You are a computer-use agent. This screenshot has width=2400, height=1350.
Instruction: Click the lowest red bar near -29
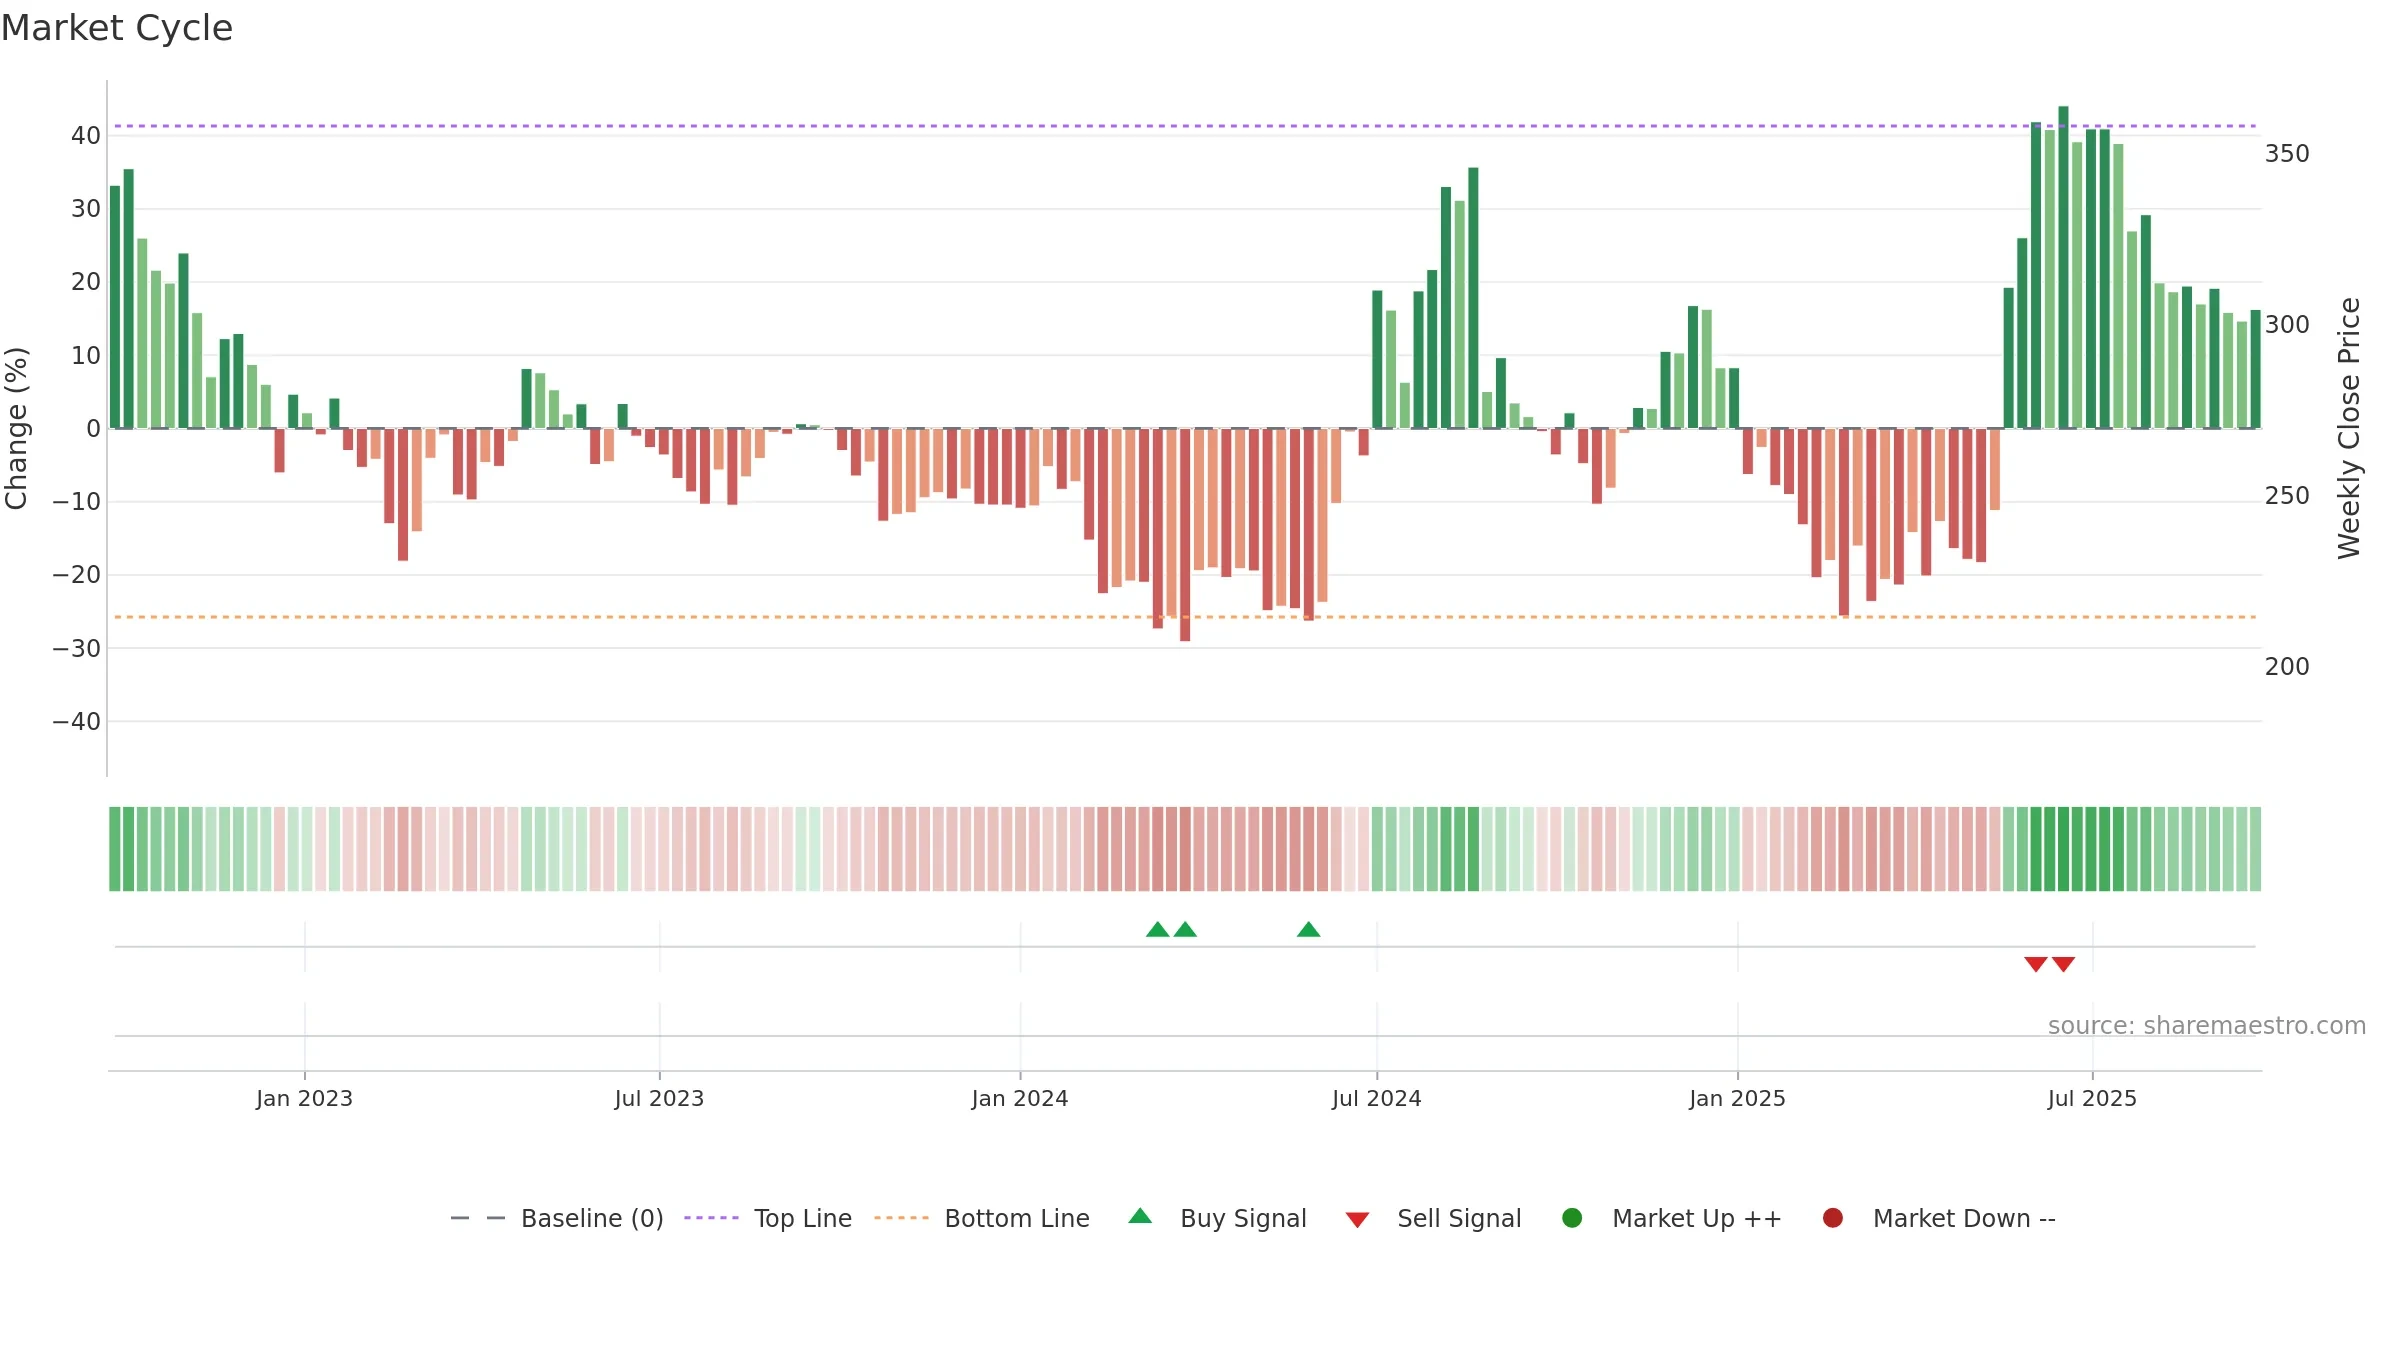tap(1185, 535)
